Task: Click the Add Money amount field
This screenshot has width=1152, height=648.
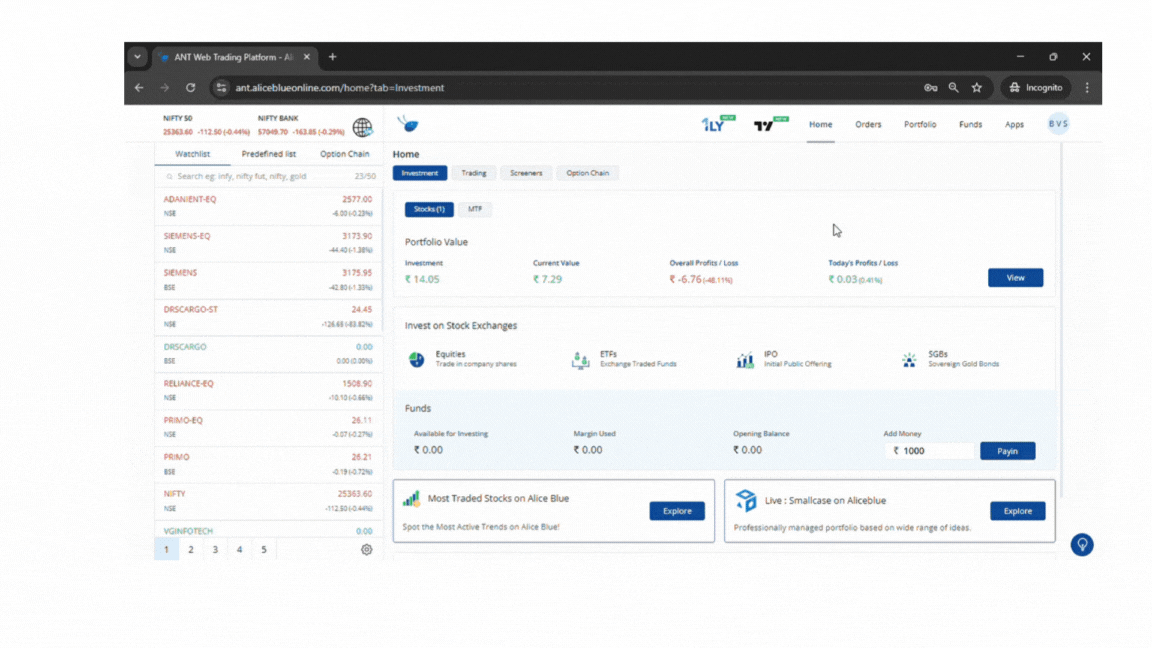Action: pos(929,451)
